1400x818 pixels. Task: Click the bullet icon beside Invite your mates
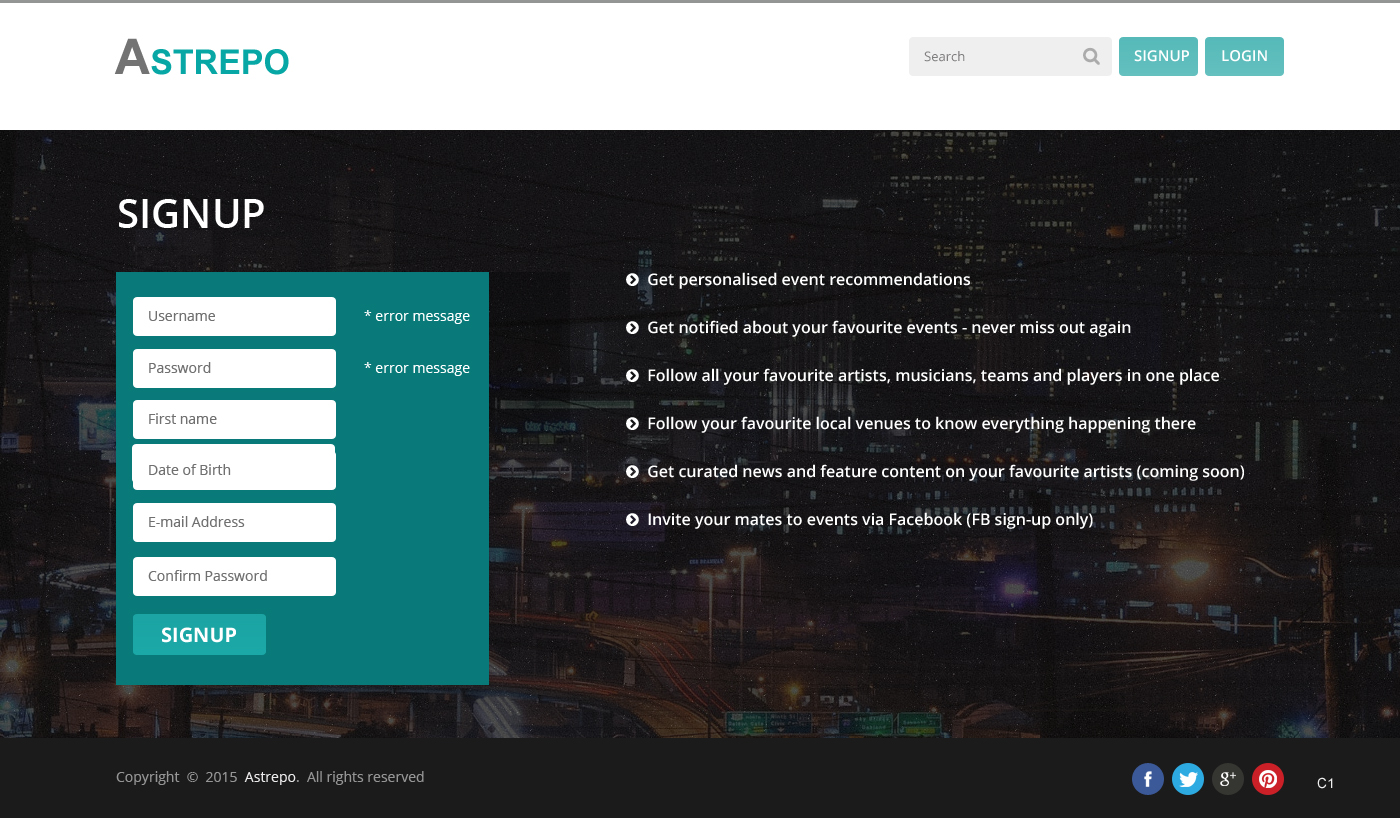coord(632,520)
